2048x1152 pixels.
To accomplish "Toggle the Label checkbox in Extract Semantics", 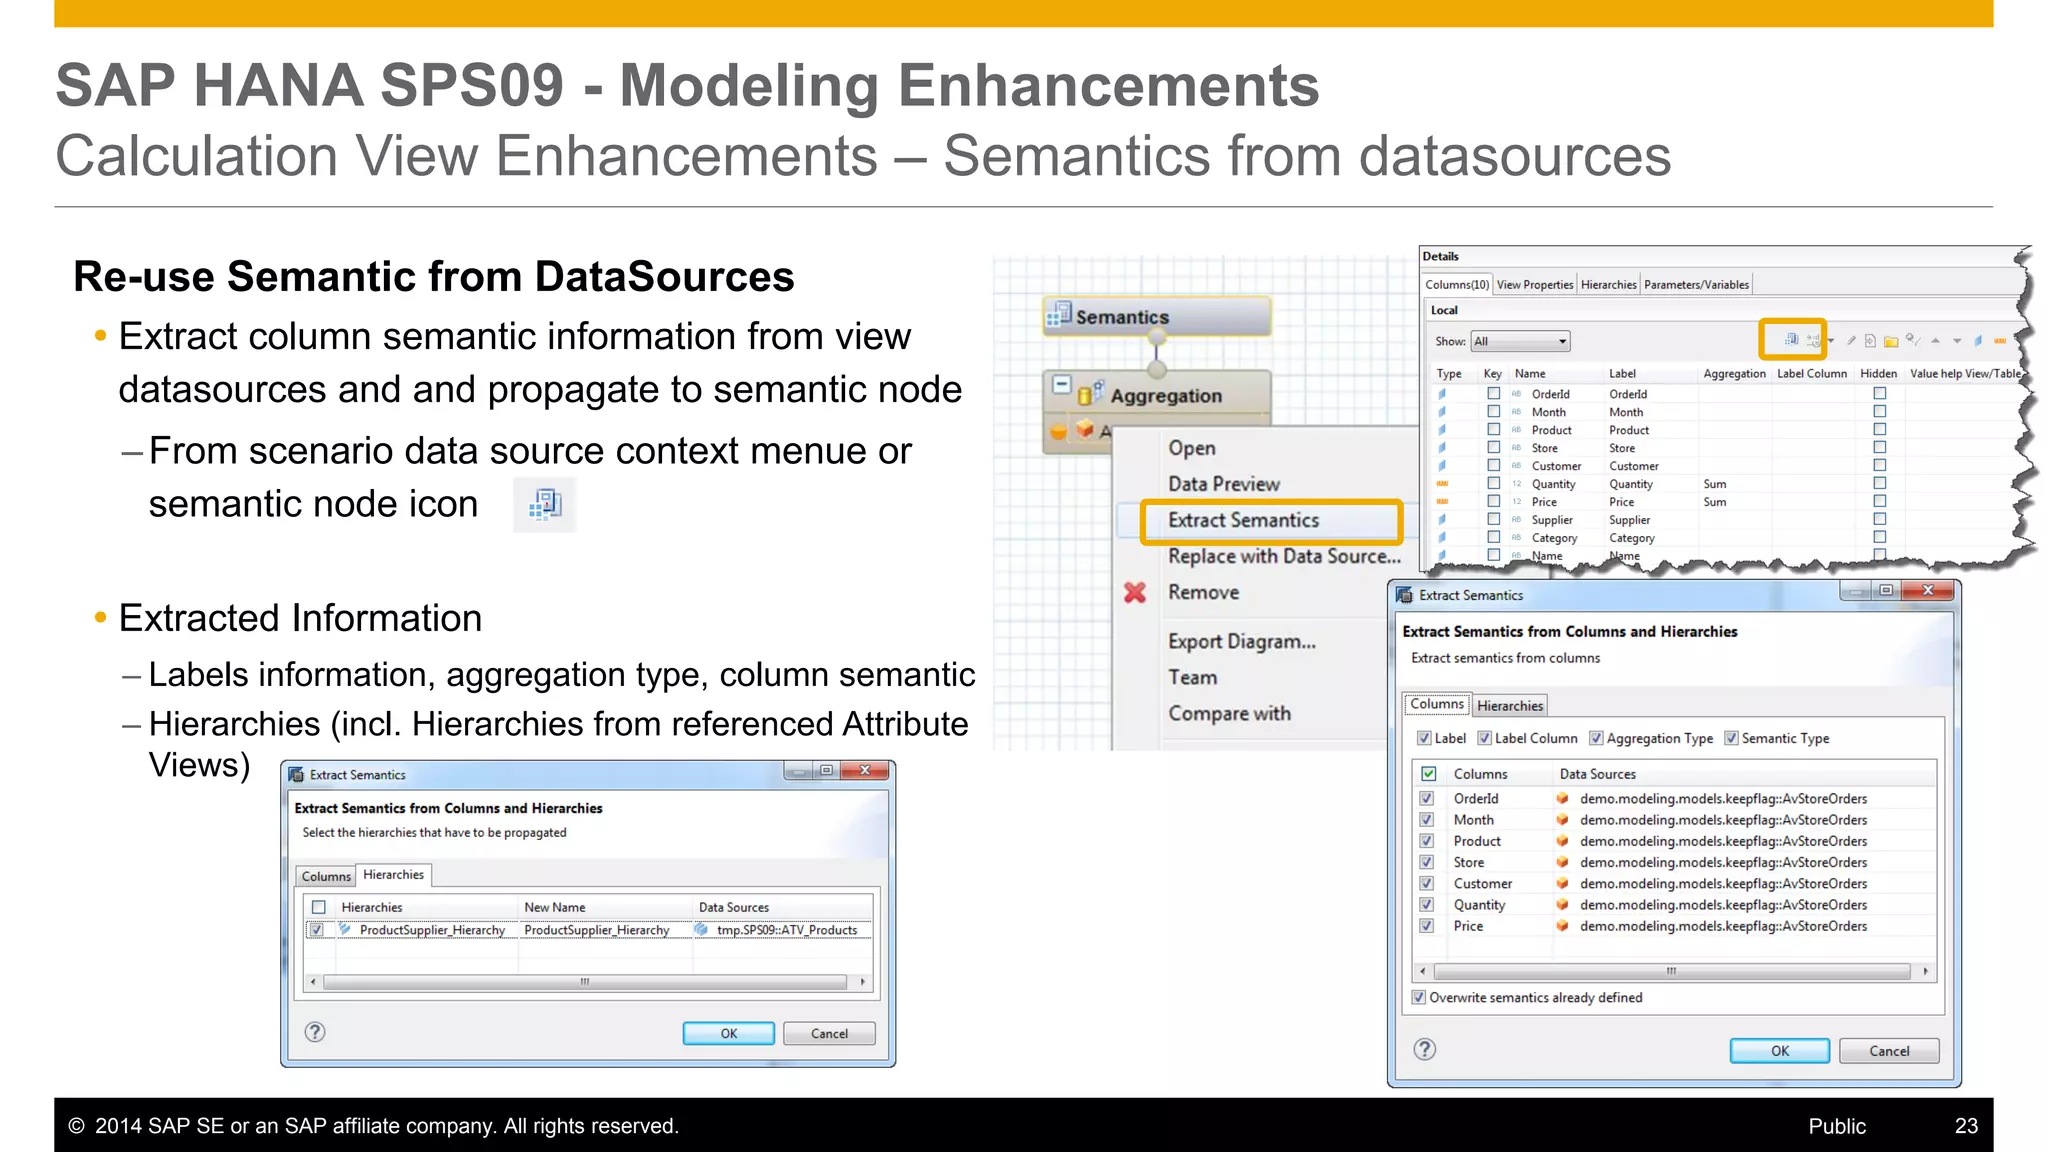I will [x=1424, y=738].
